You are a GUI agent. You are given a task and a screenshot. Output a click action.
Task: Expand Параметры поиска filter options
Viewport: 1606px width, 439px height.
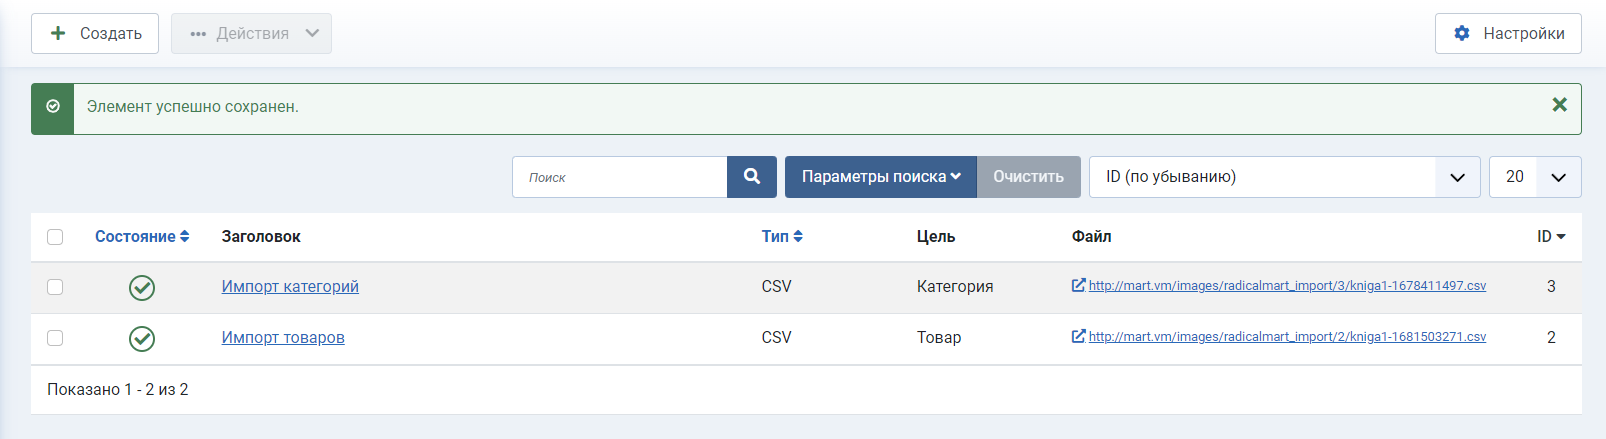(881, 177)
